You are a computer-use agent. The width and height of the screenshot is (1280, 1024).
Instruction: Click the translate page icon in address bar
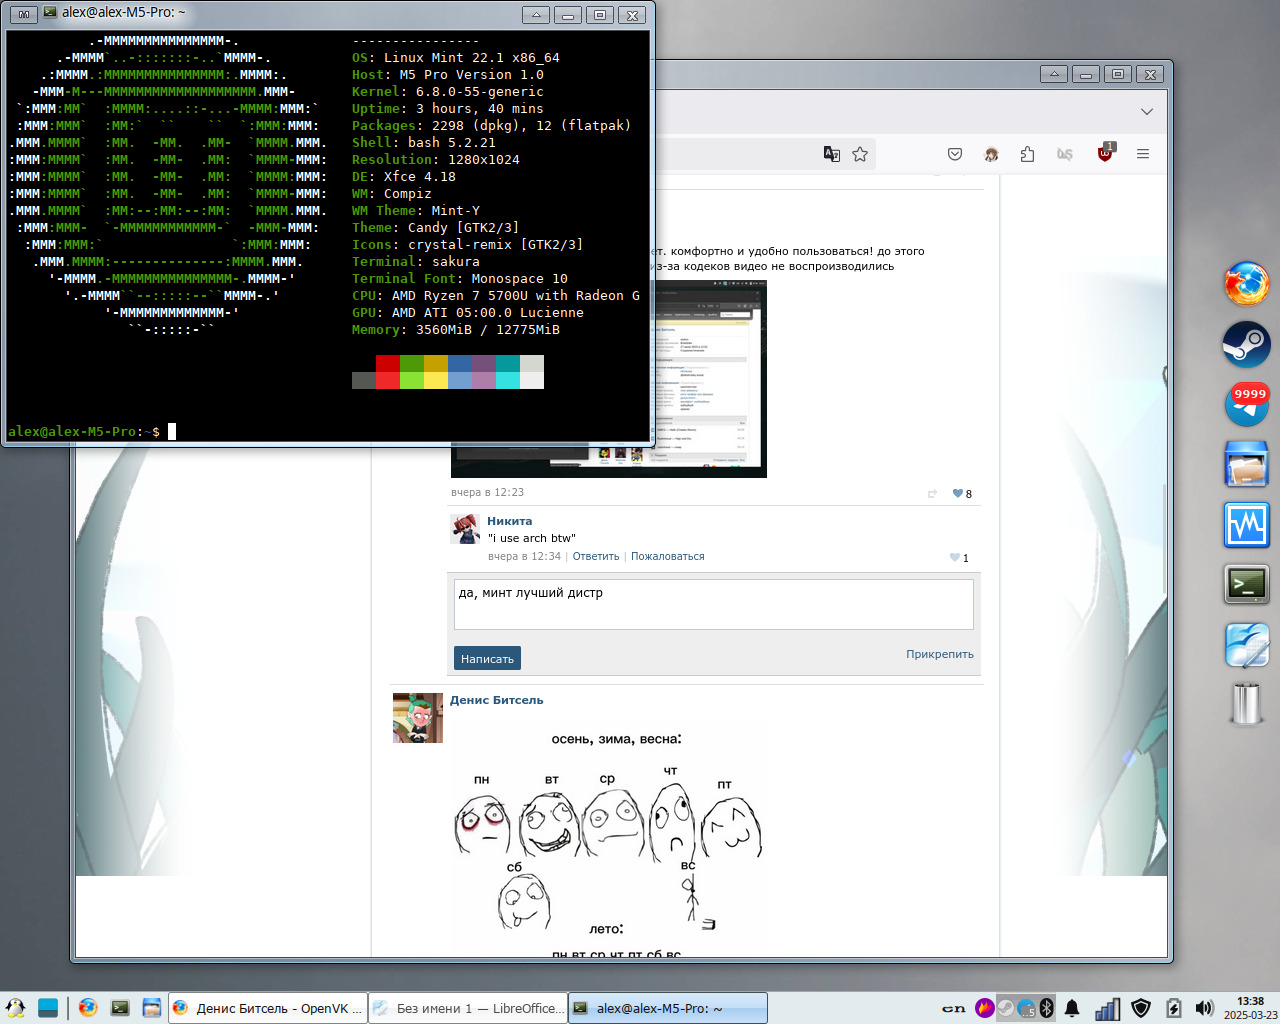click(x=831, y=154)
